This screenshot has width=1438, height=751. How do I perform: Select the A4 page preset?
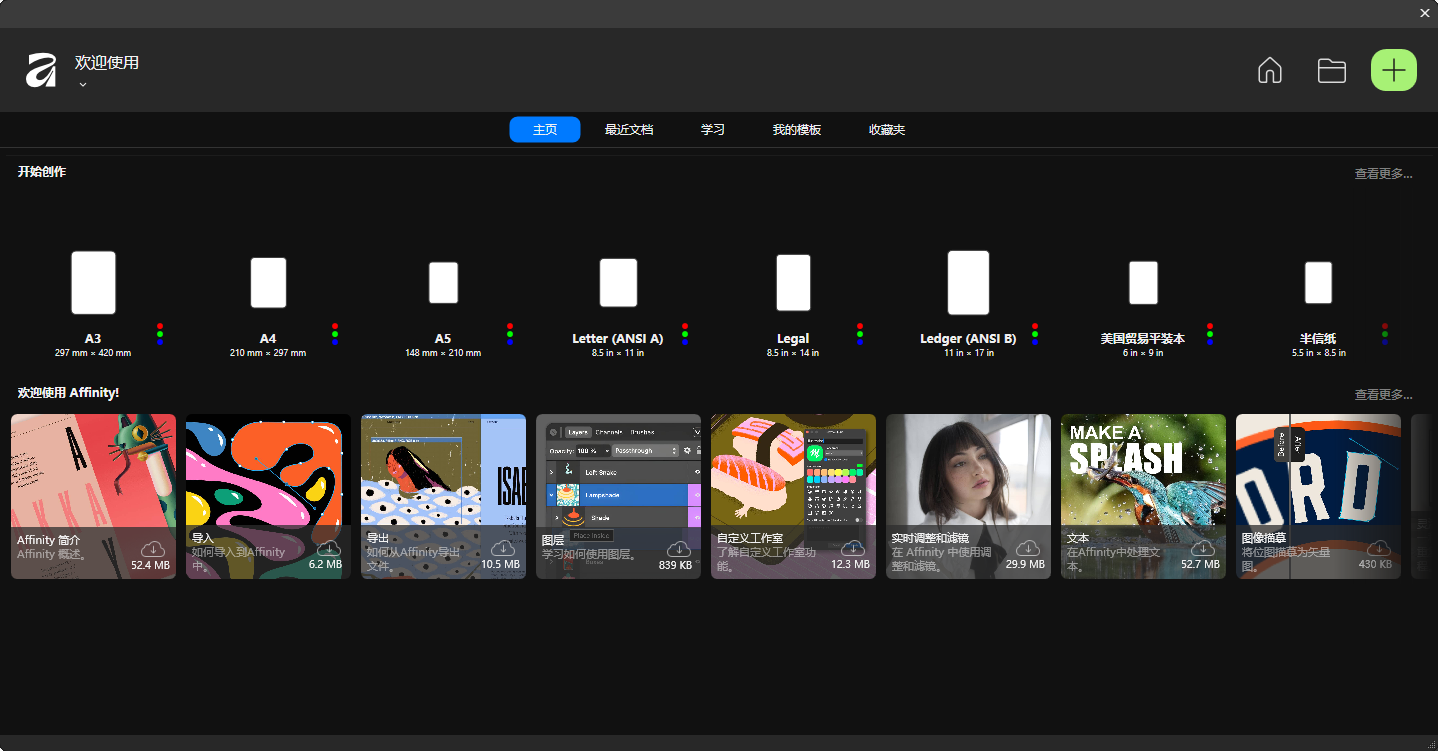click(x=268, y=283)
